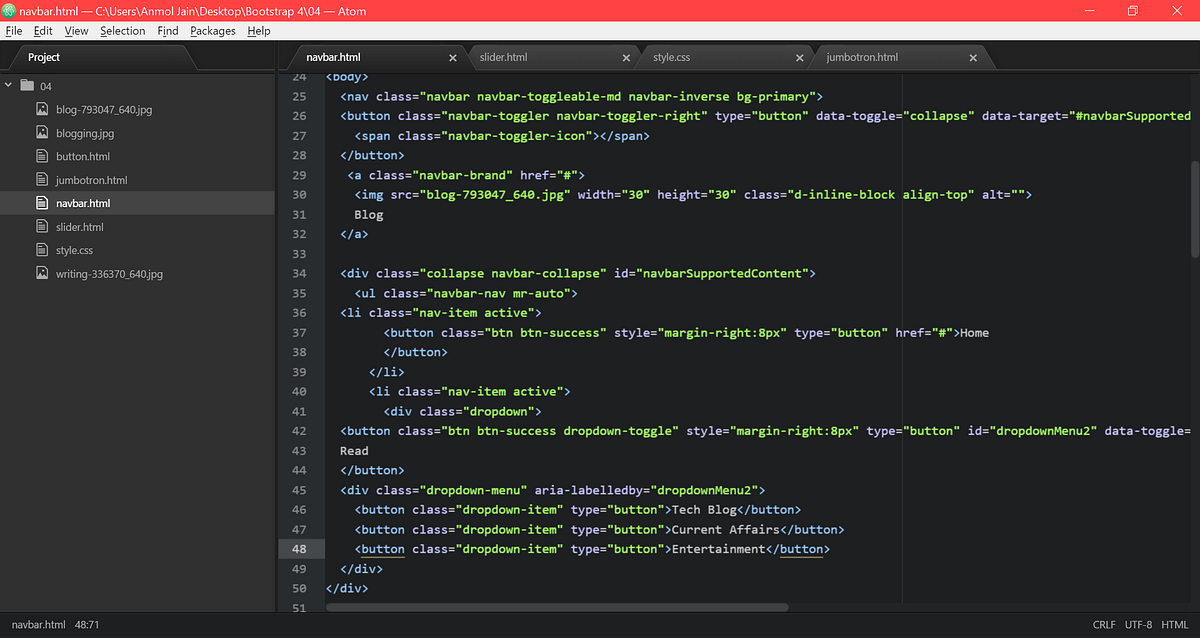Viewport: 1200px width, 638px height.
Task: Open grammar selector showing HTML
Action: point(1173,624)
